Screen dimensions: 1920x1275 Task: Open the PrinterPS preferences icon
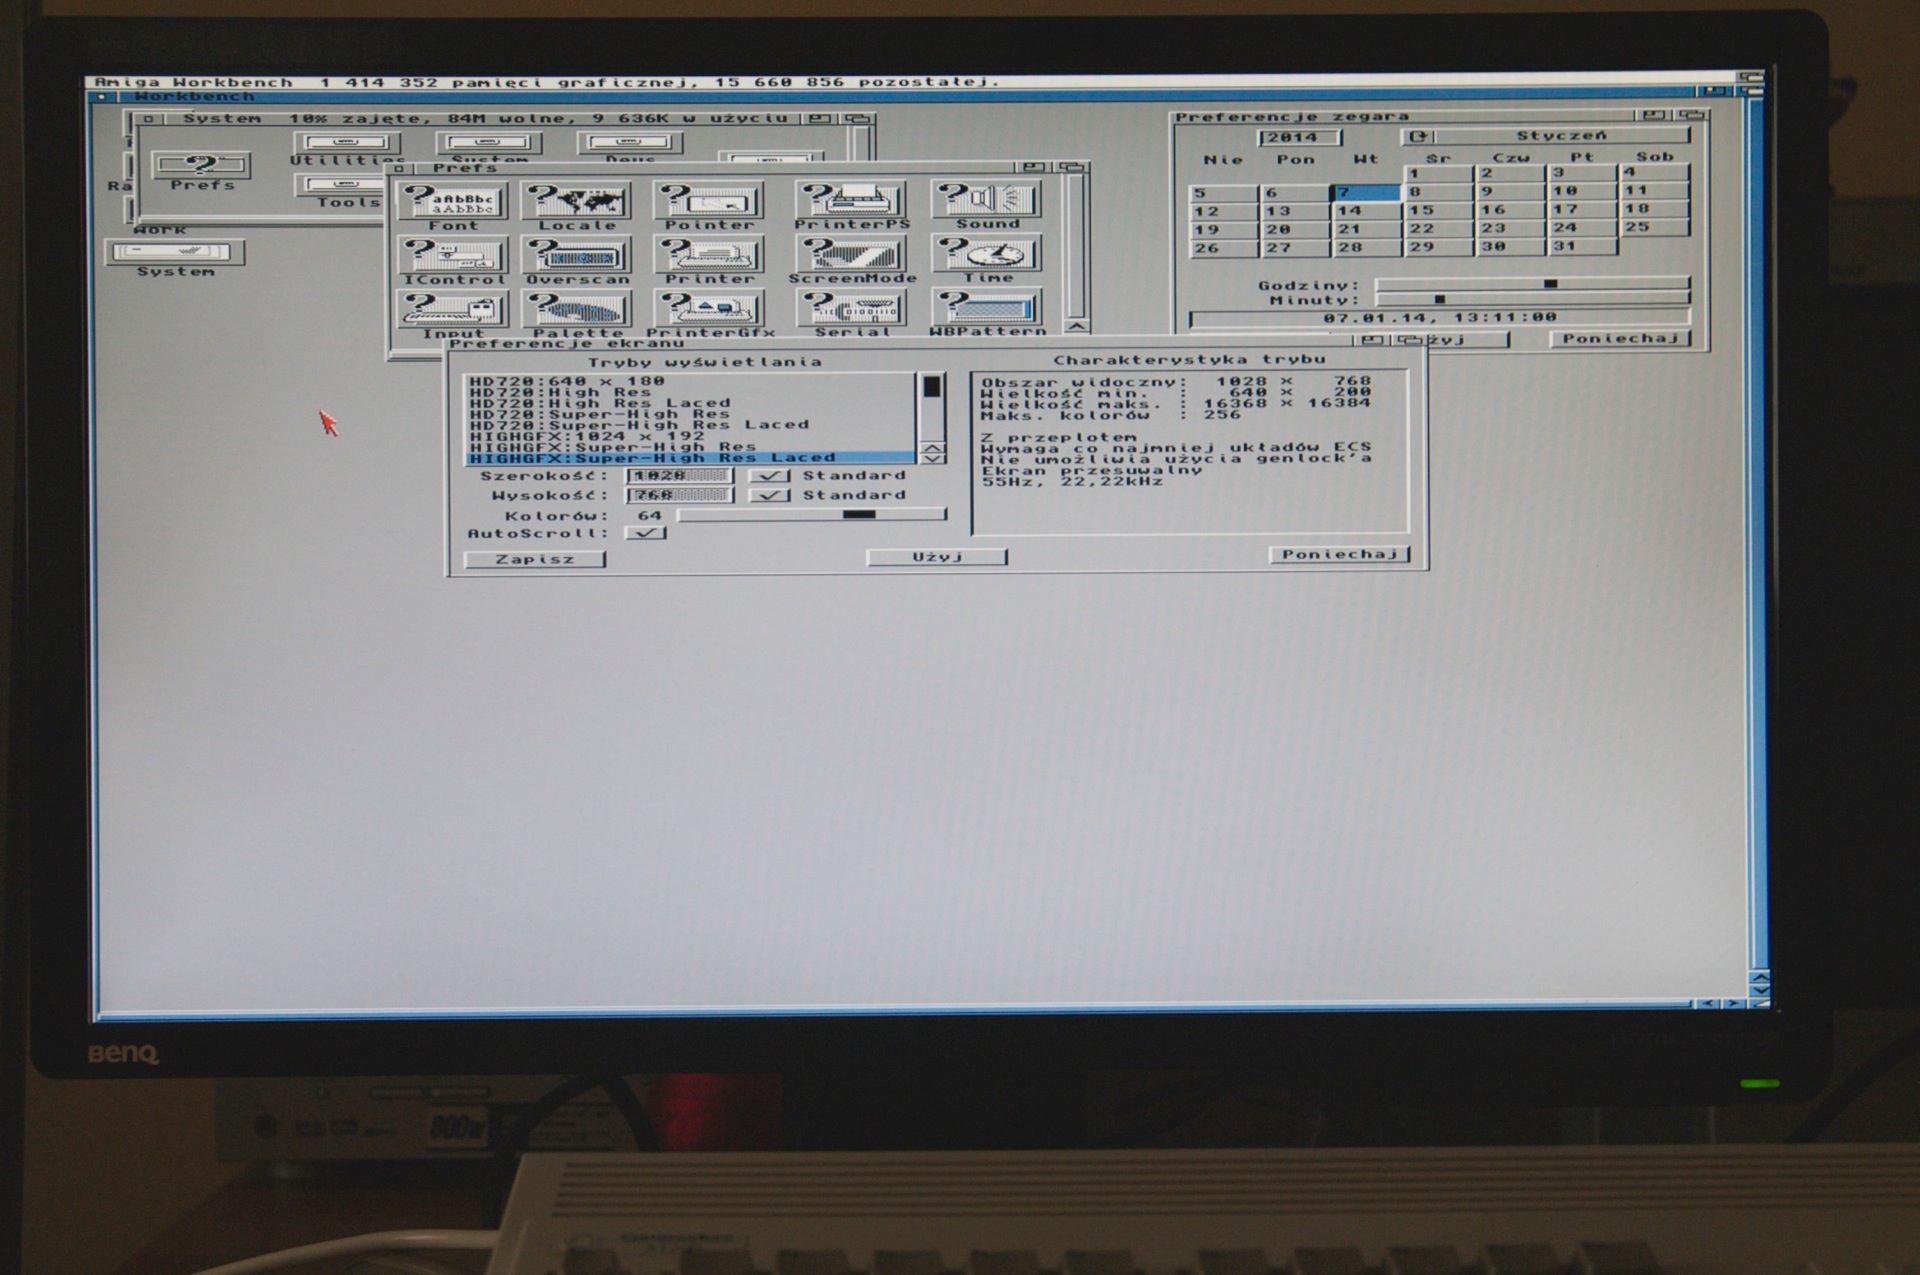click(x=851, y=205)
